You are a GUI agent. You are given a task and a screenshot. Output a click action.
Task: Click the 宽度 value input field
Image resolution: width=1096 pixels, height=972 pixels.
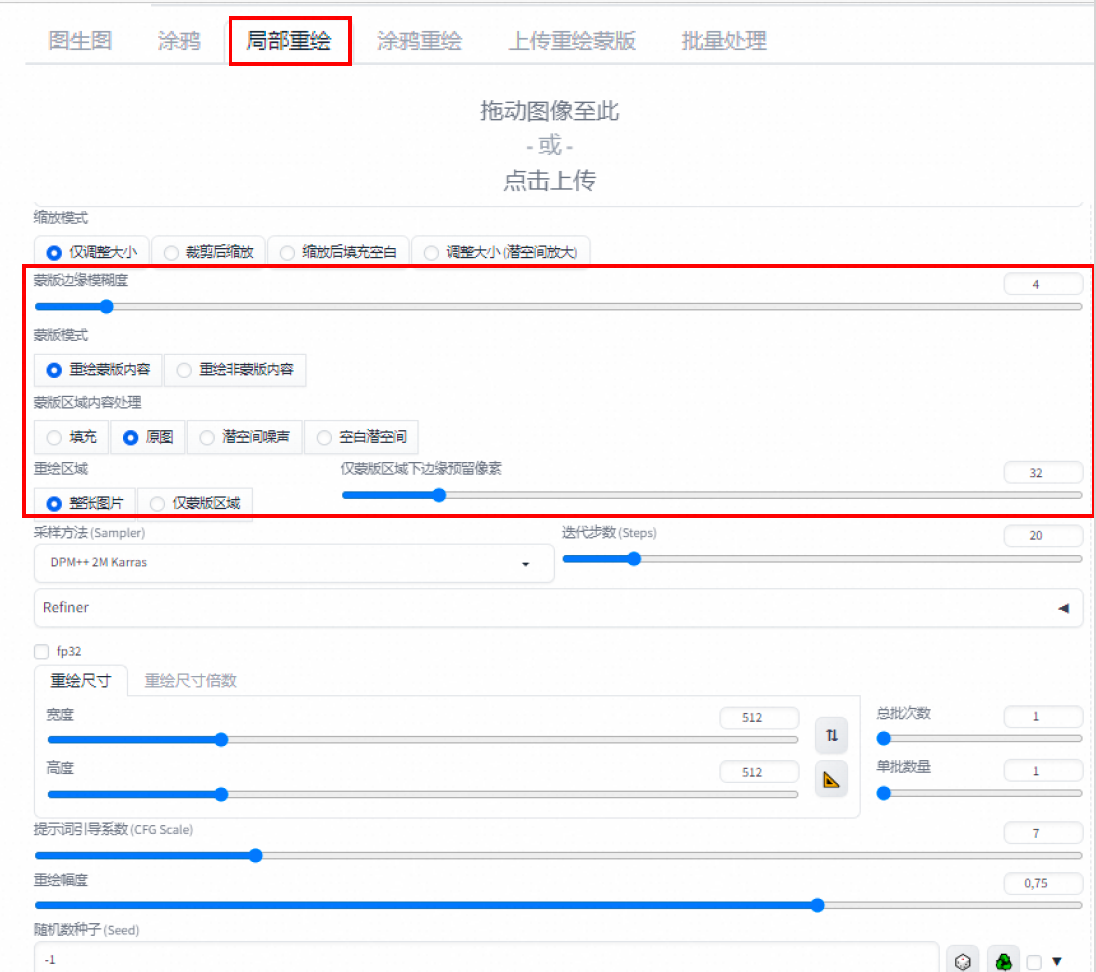[758, 718]
